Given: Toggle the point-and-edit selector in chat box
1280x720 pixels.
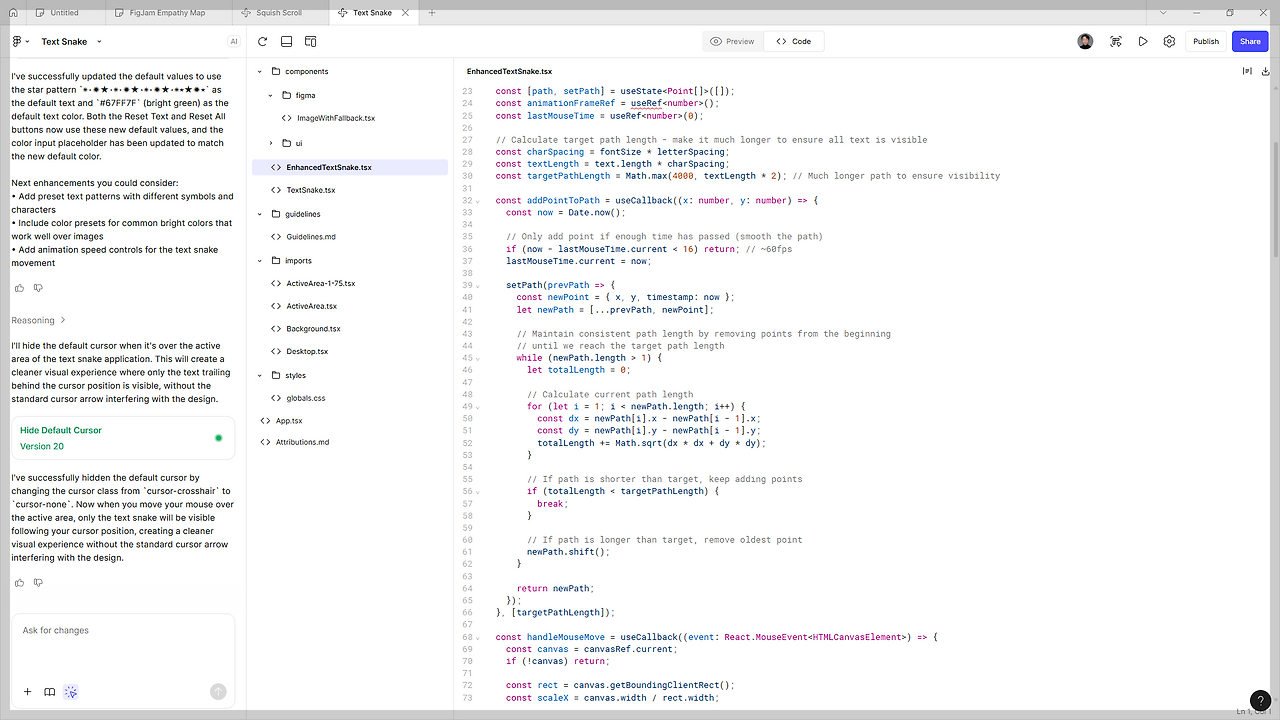Looking at the screenshot, I should click(x=71, y=692).
